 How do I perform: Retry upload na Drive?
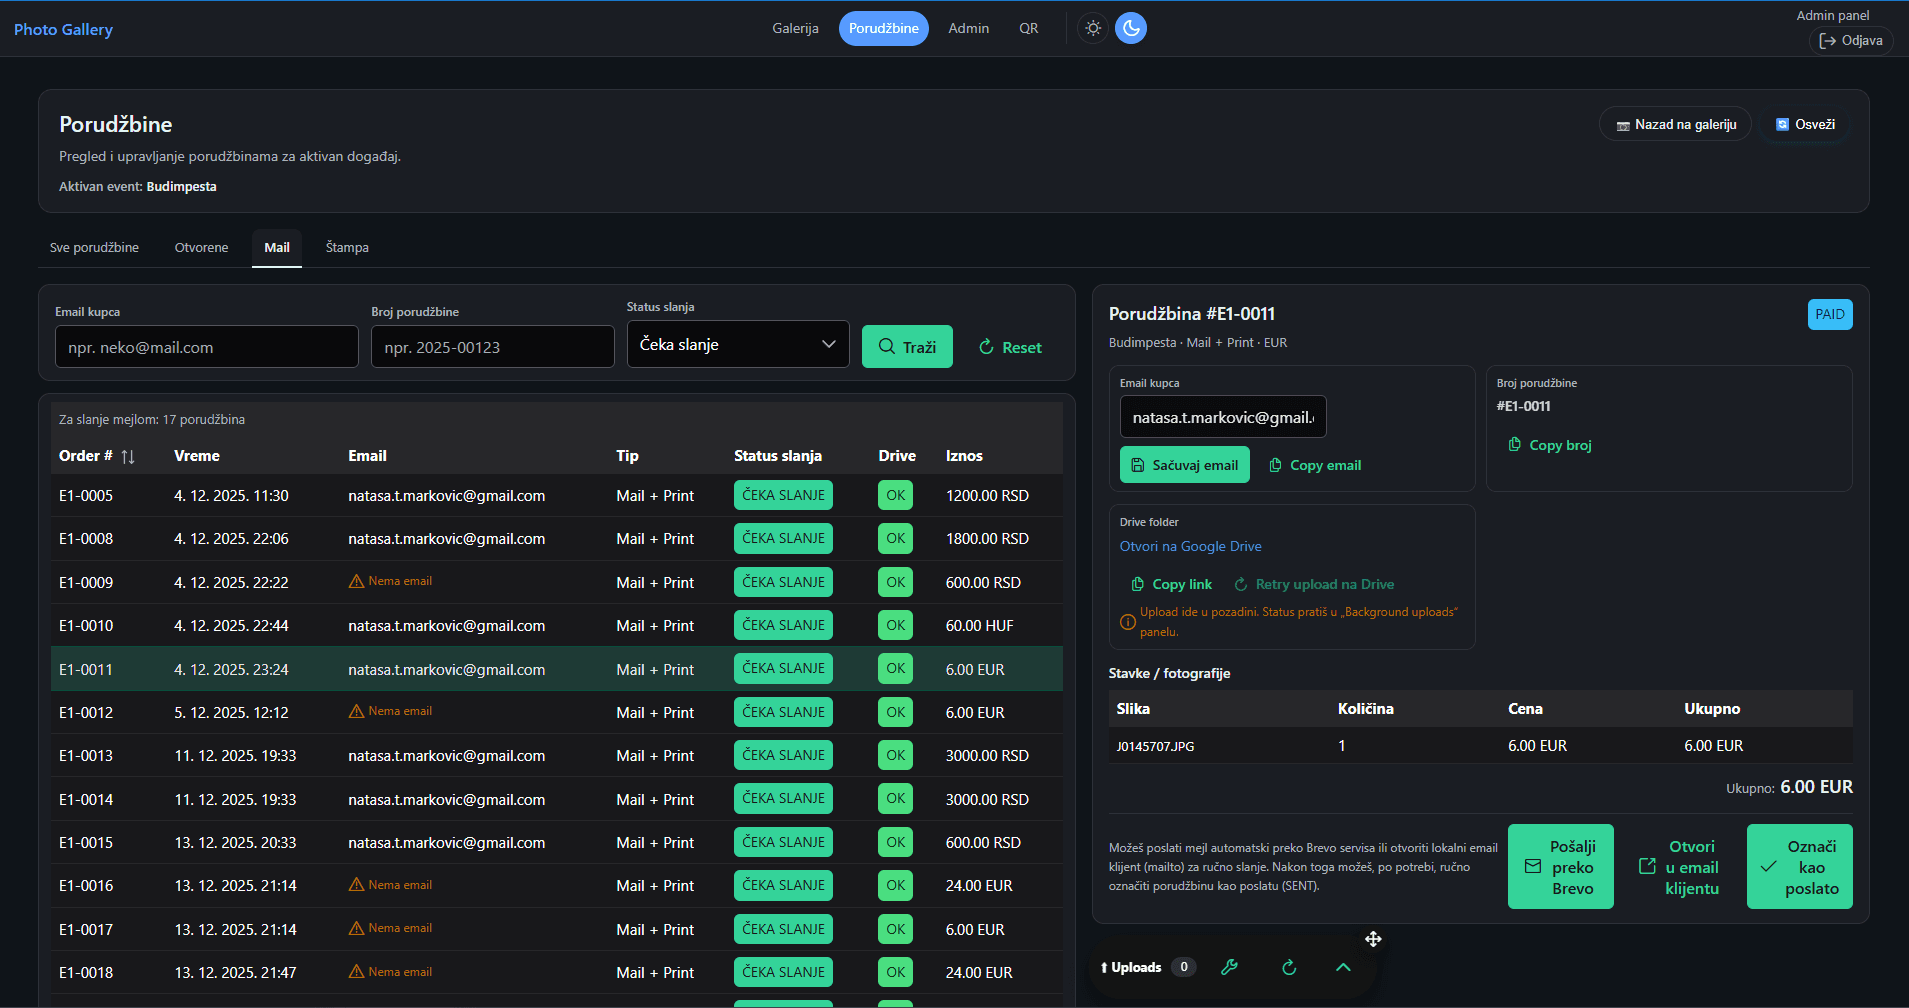(x=1314, y=584)
